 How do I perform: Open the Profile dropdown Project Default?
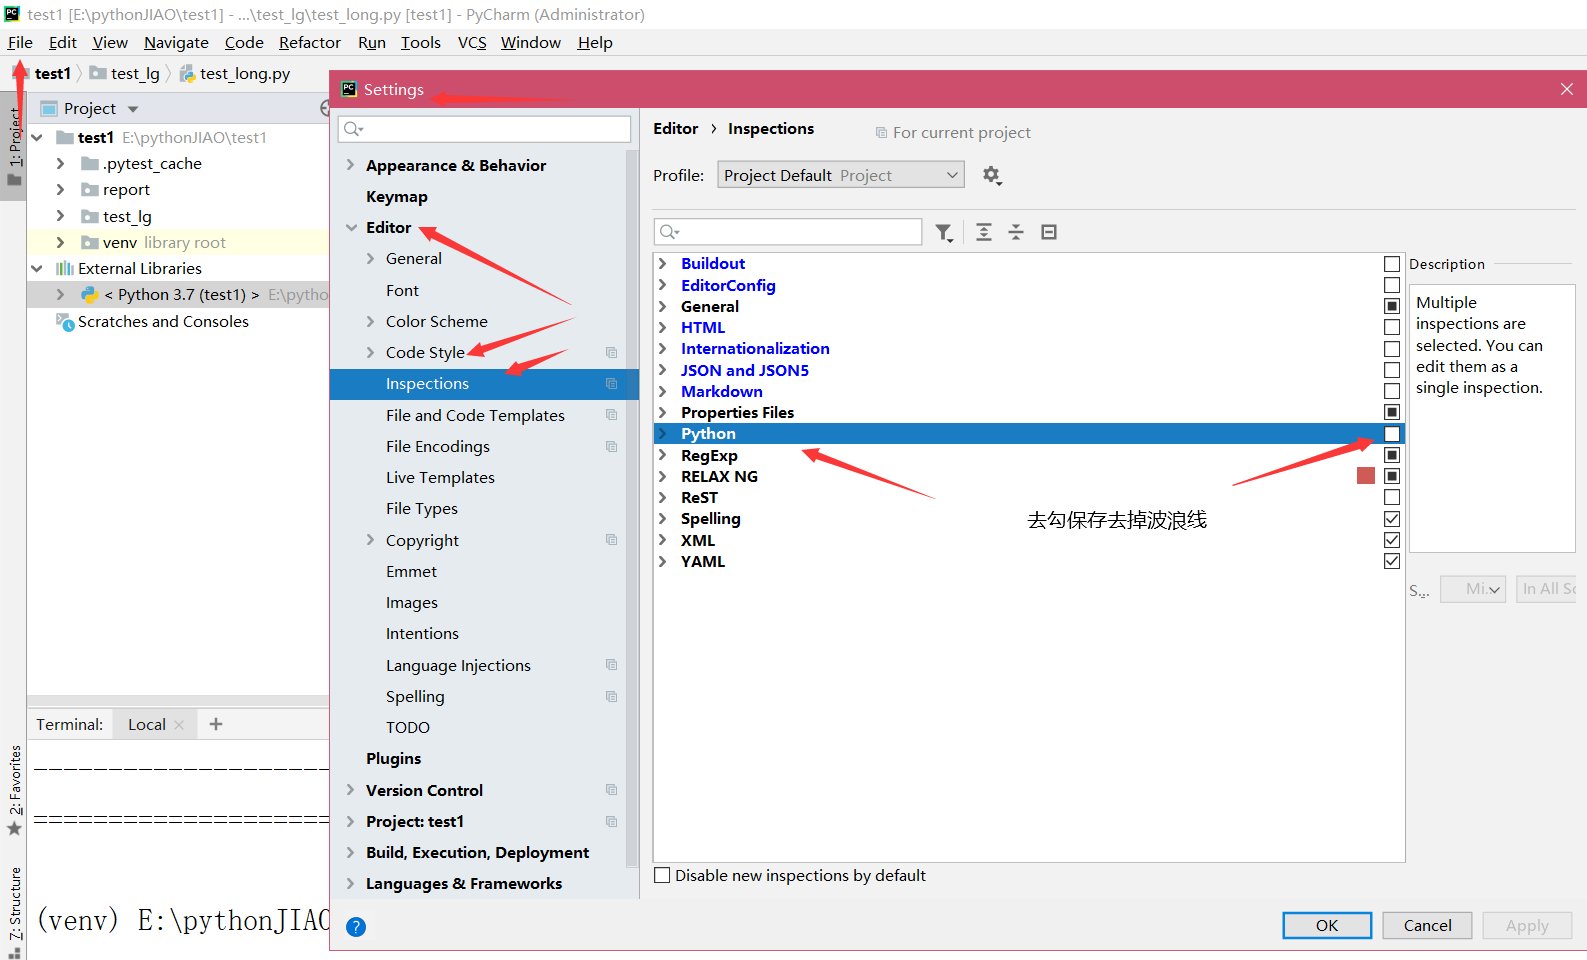click(x=841, y=175)
